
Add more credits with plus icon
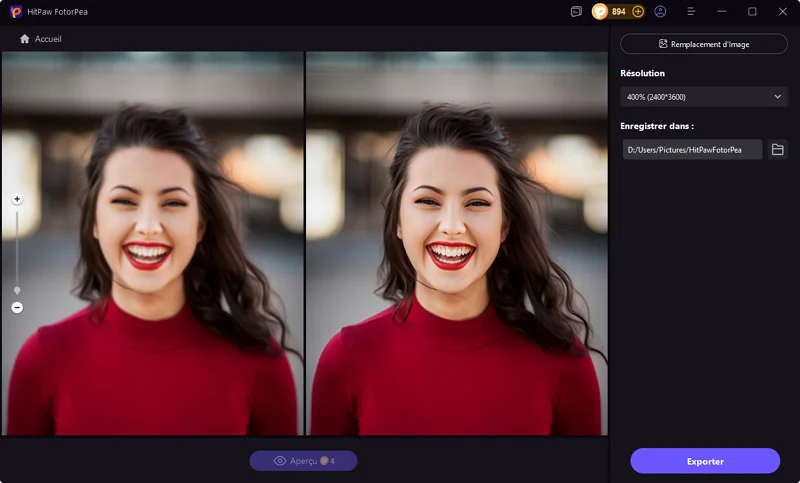638,12
